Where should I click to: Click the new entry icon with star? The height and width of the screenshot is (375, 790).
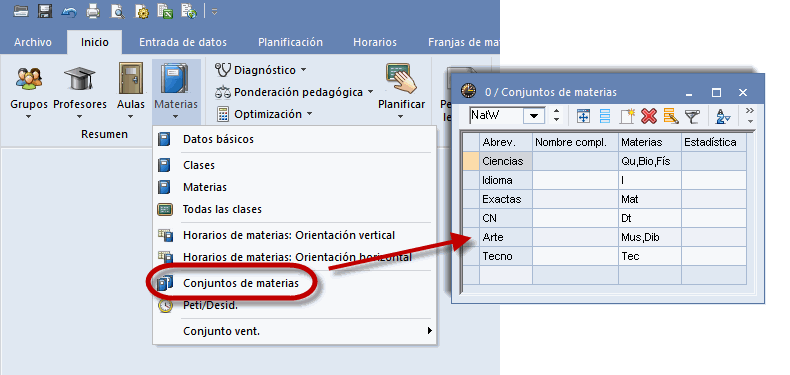(627, 116)
